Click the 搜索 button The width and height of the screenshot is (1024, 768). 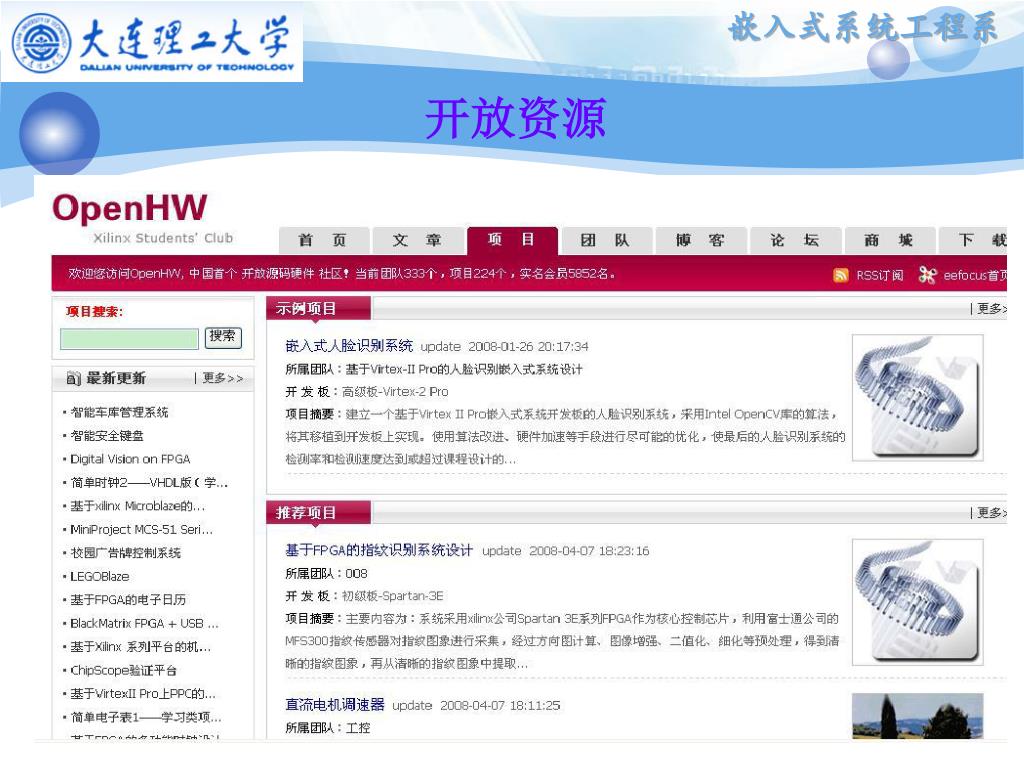pos(223,337)
